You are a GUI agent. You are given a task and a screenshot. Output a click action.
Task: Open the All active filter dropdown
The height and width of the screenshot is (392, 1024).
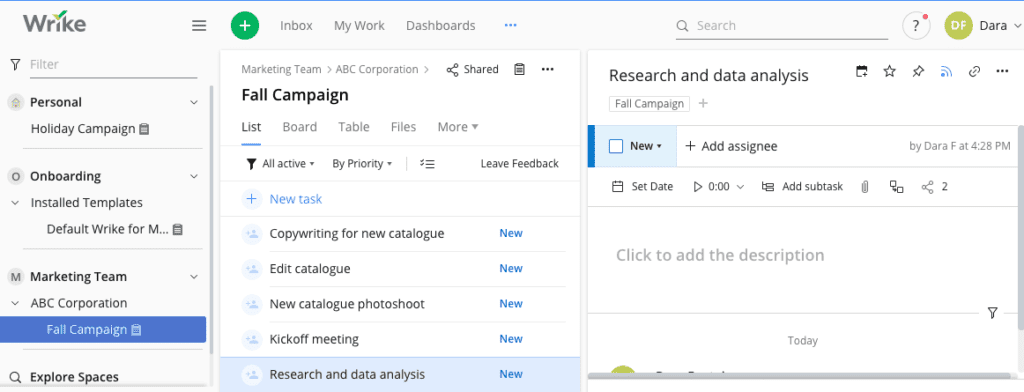(281, 163)
